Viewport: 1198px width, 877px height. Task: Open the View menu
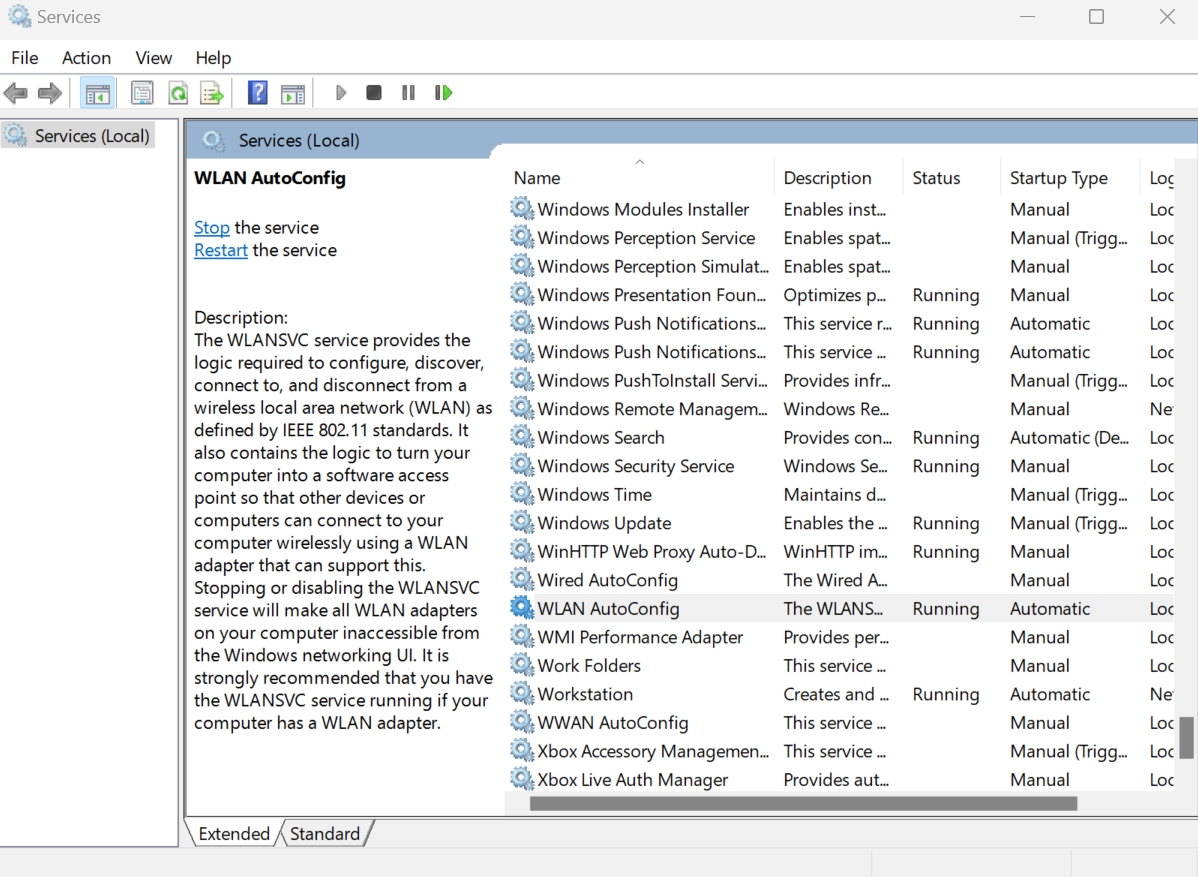[153, 57]
